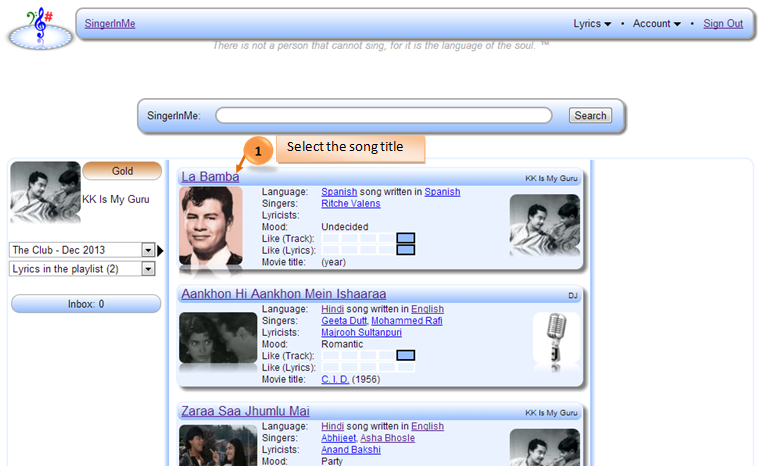The width and height of the screenshot is (763, 466).
Task: Click first Spanish language link for La Bamba
Action: 339,192
